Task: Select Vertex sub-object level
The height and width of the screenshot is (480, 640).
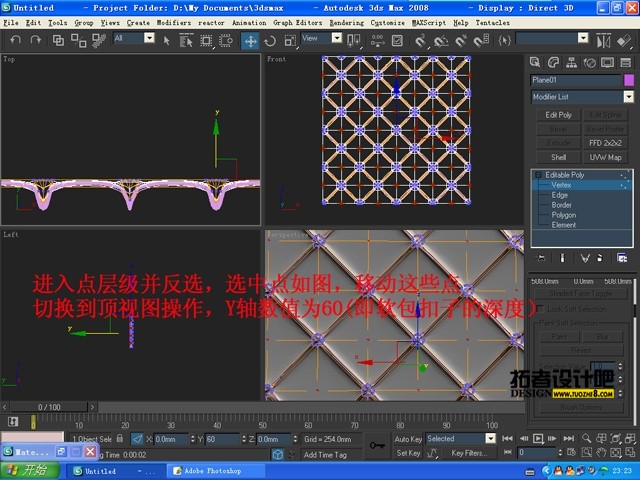Action: pyautogui.click(x=561, y=185)
